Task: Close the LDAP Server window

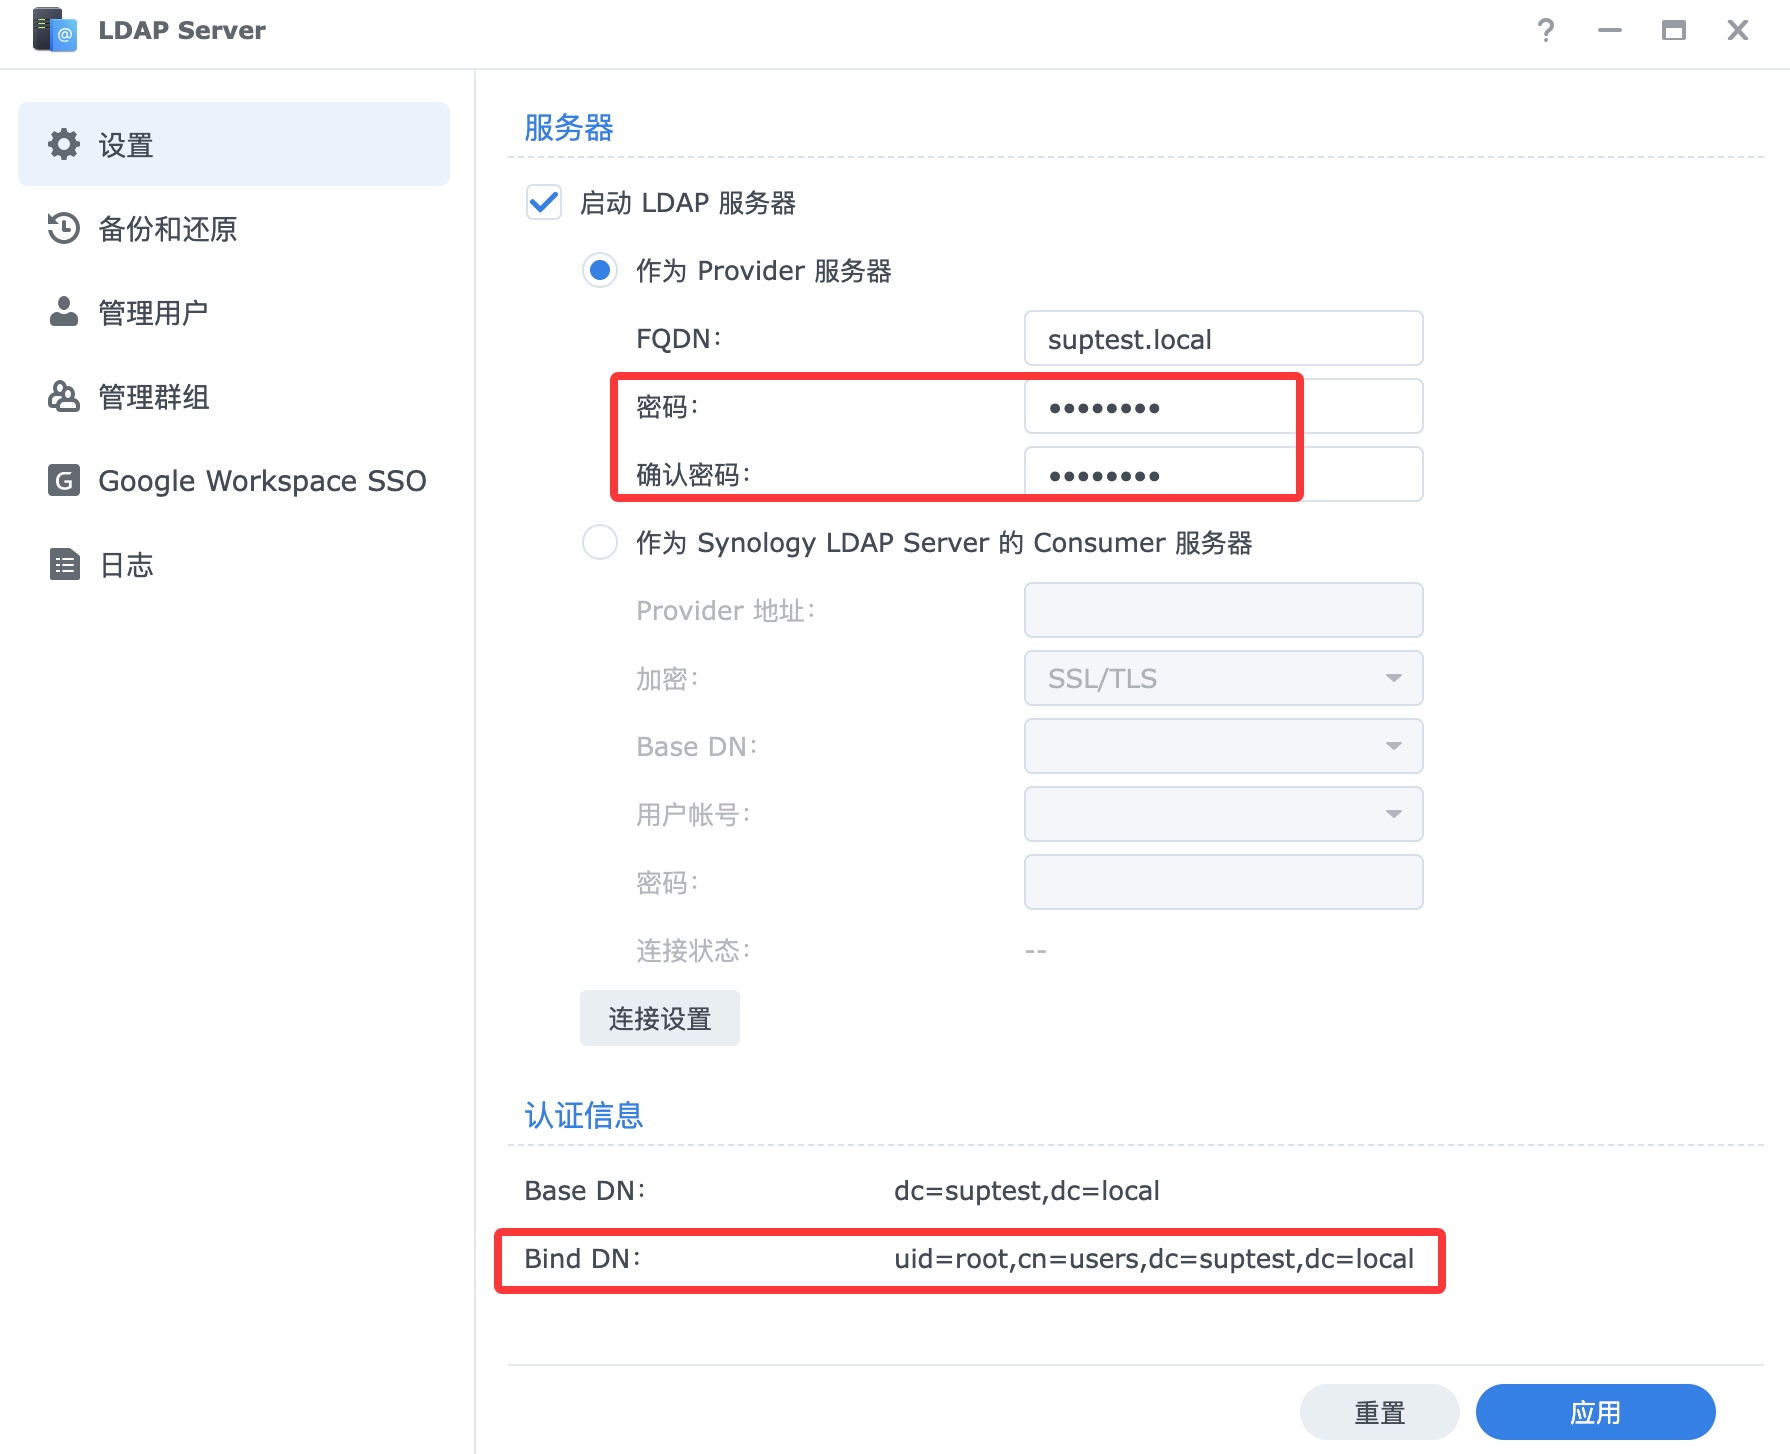Action: pos(1738,30)
